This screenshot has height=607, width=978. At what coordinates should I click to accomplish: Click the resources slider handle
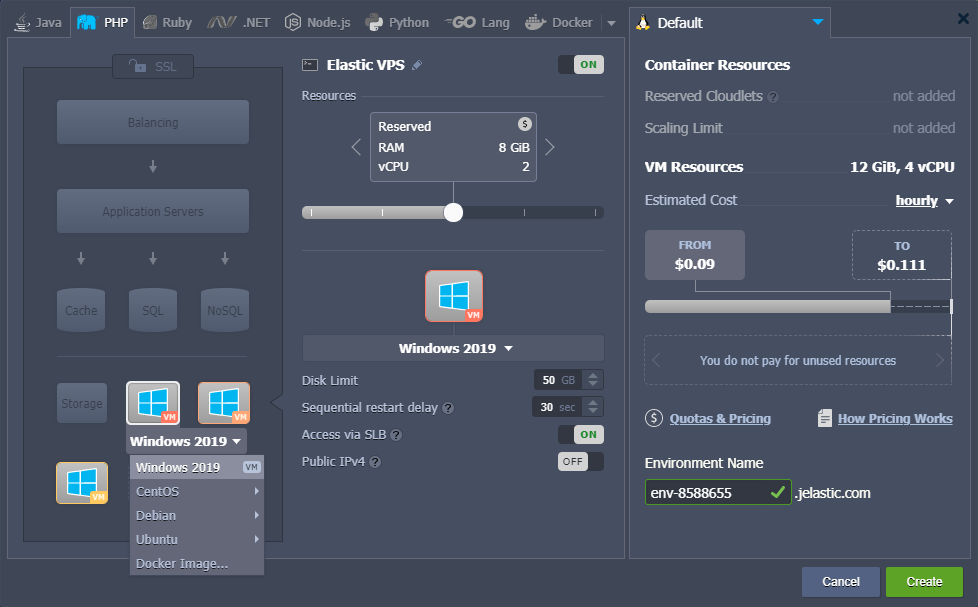coord(453,213)
